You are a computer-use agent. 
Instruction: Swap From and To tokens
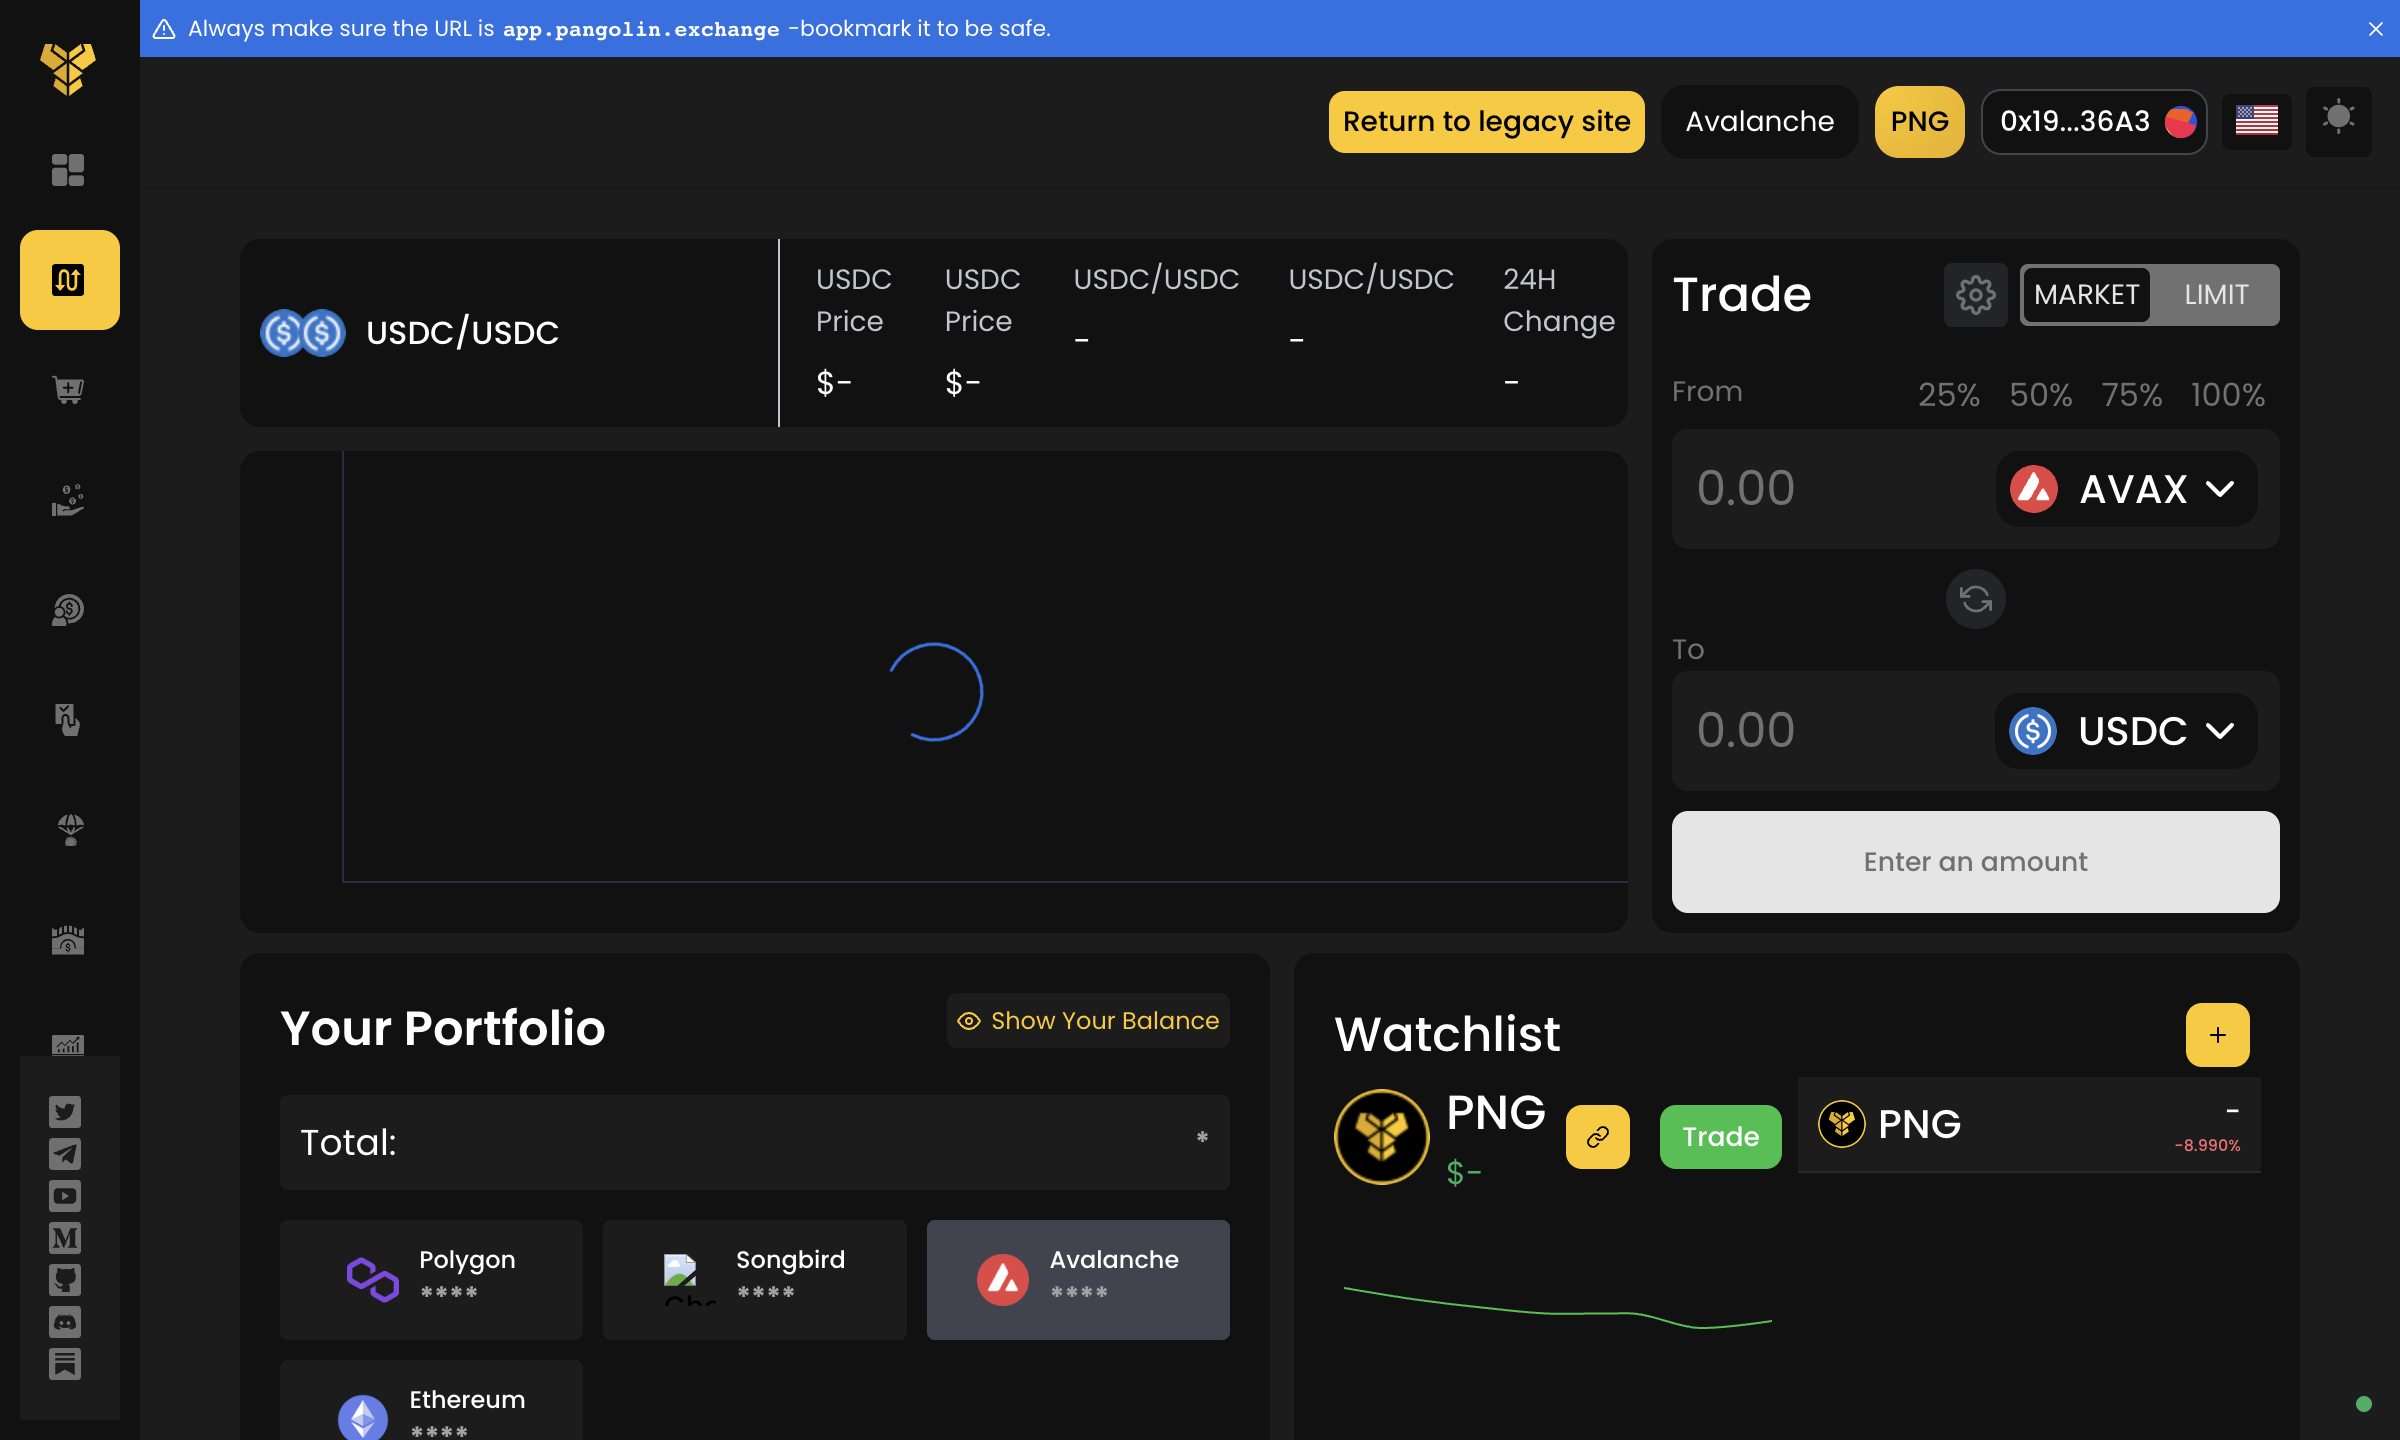(x=1976, y=599)
